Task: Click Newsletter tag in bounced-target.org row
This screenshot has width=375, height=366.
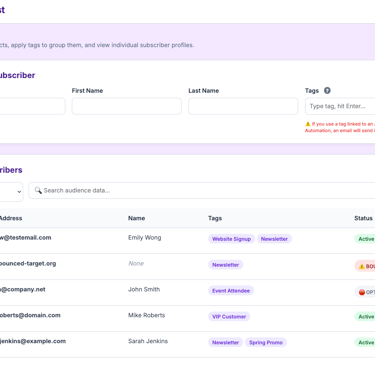Action: point(226,265)
